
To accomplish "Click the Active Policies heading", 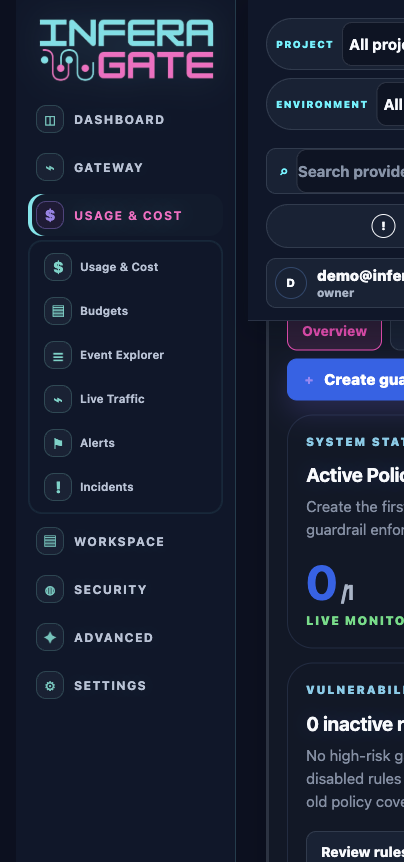I will coord(355,476).
